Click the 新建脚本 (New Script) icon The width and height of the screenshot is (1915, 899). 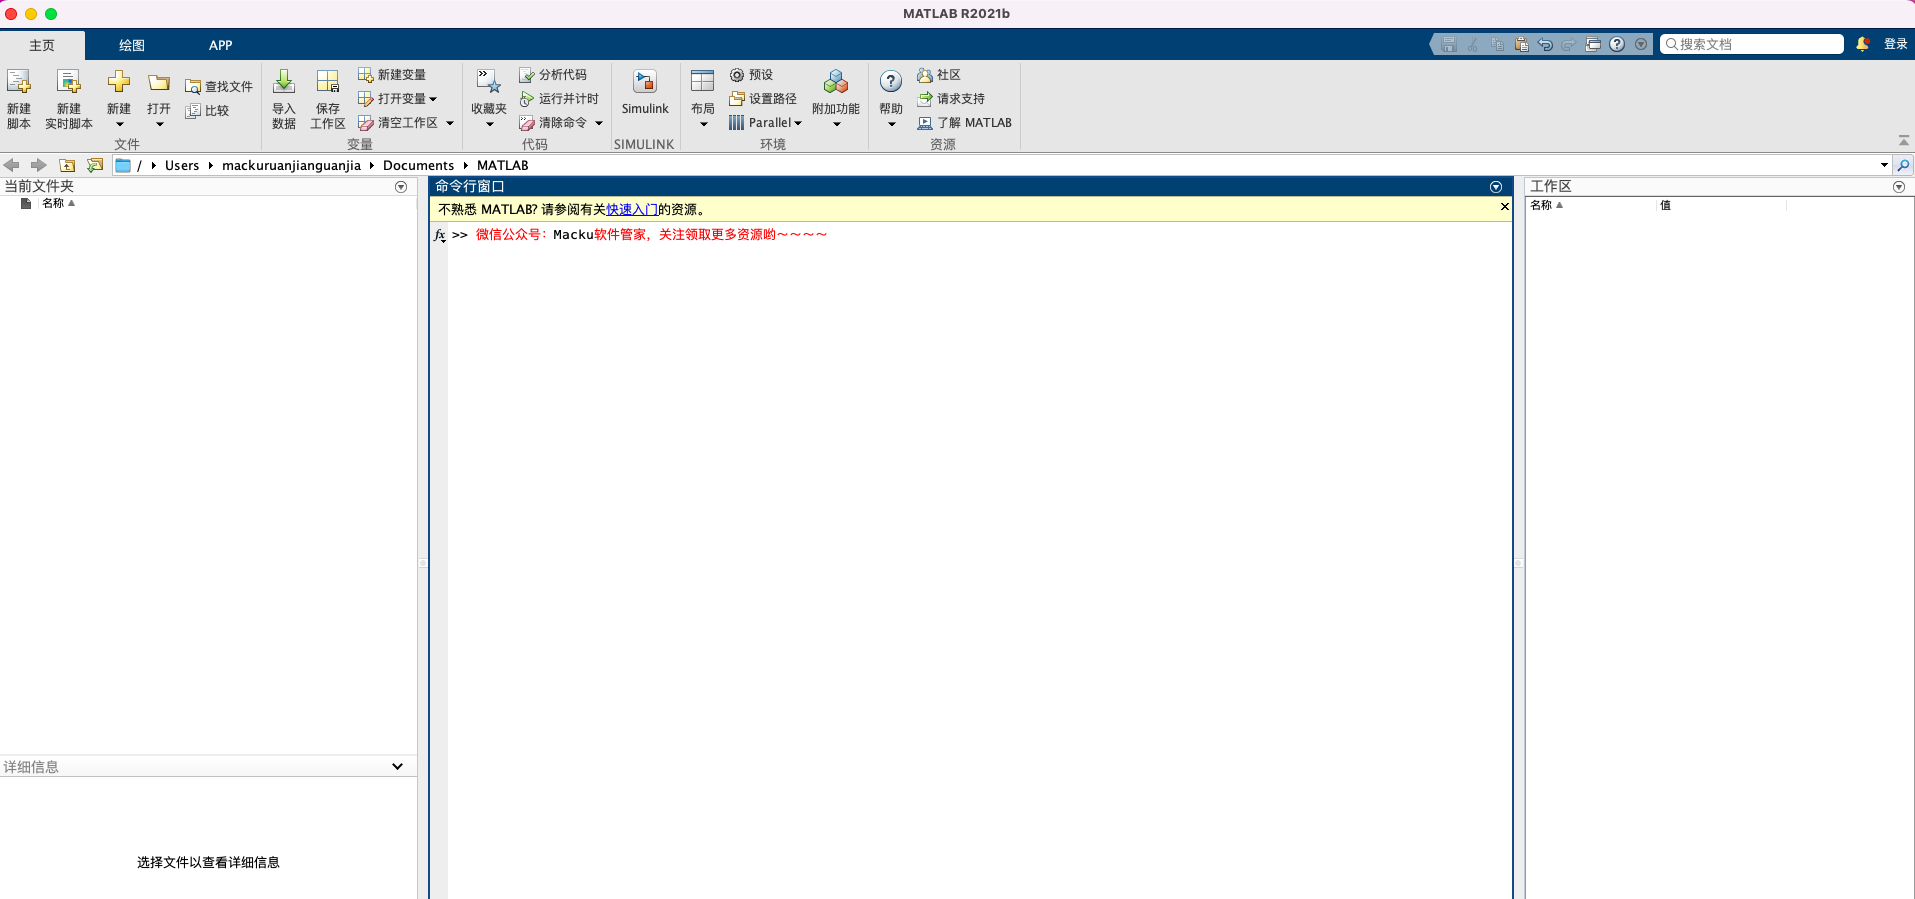19,82
